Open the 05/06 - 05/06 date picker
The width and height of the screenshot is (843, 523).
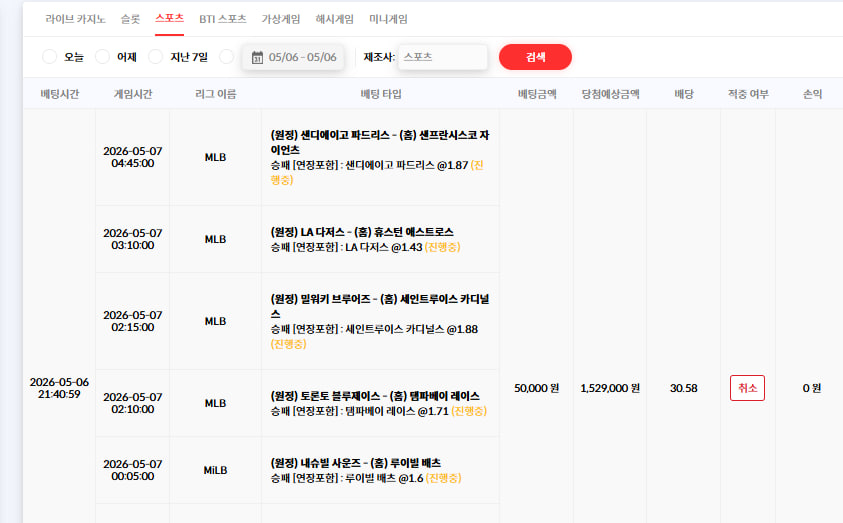(x=294, y=57)
